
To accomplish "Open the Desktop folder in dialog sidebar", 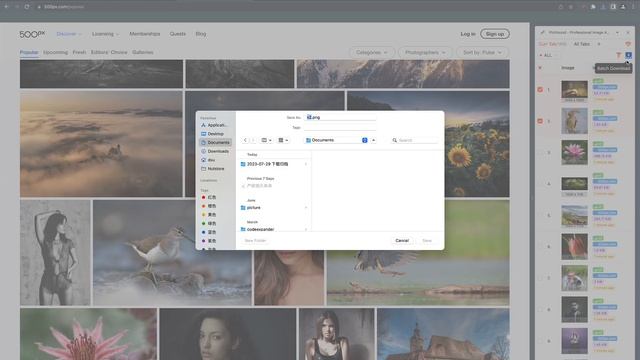I will tap(215, 134).
